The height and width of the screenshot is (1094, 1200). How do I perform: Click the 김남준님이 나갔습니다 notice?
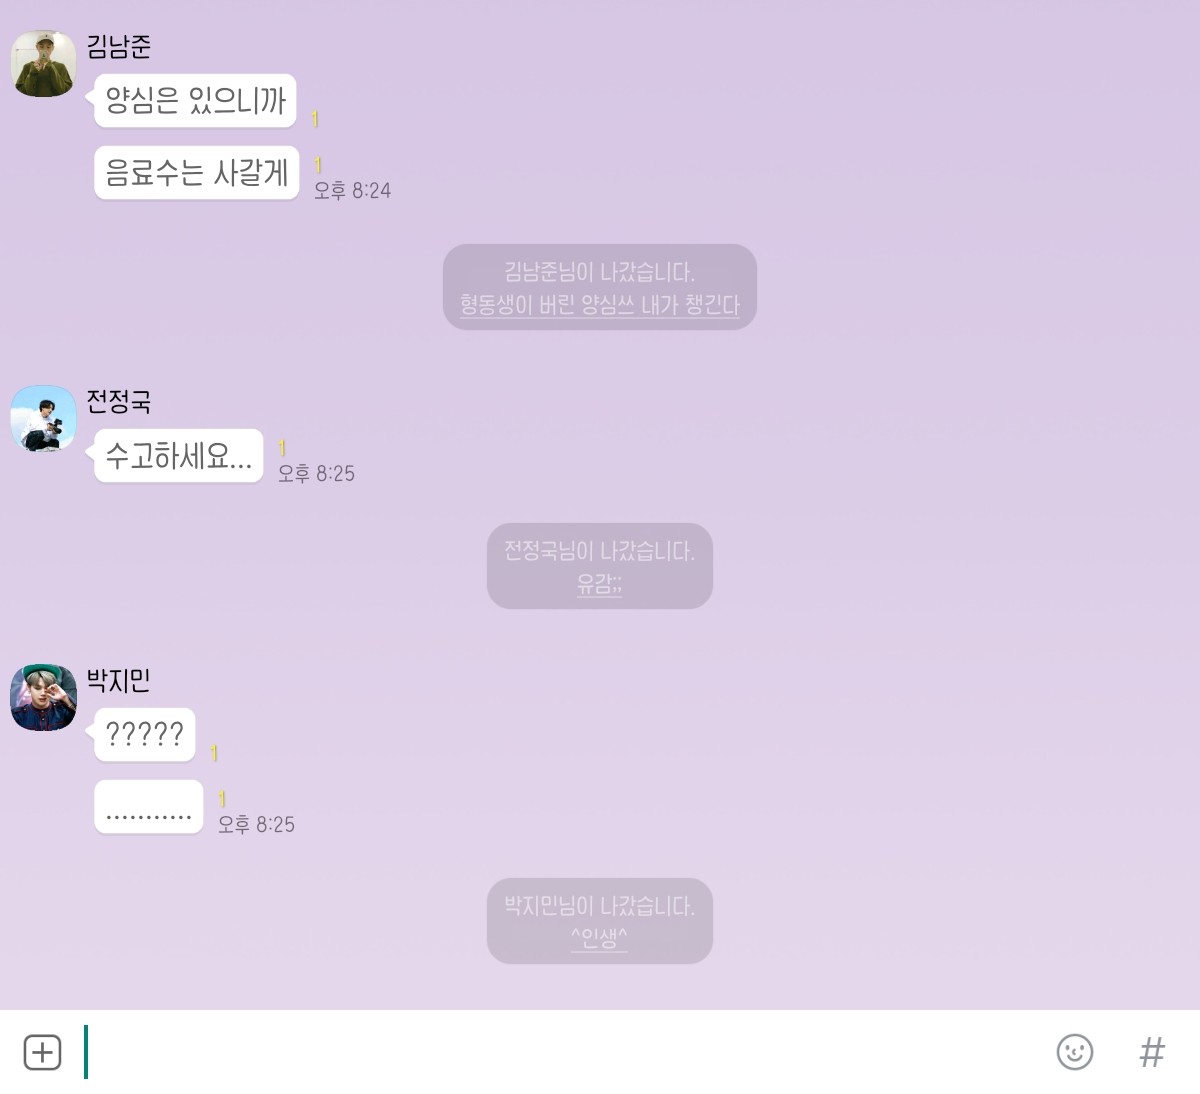pyautogui.click(x=599, y=272)
